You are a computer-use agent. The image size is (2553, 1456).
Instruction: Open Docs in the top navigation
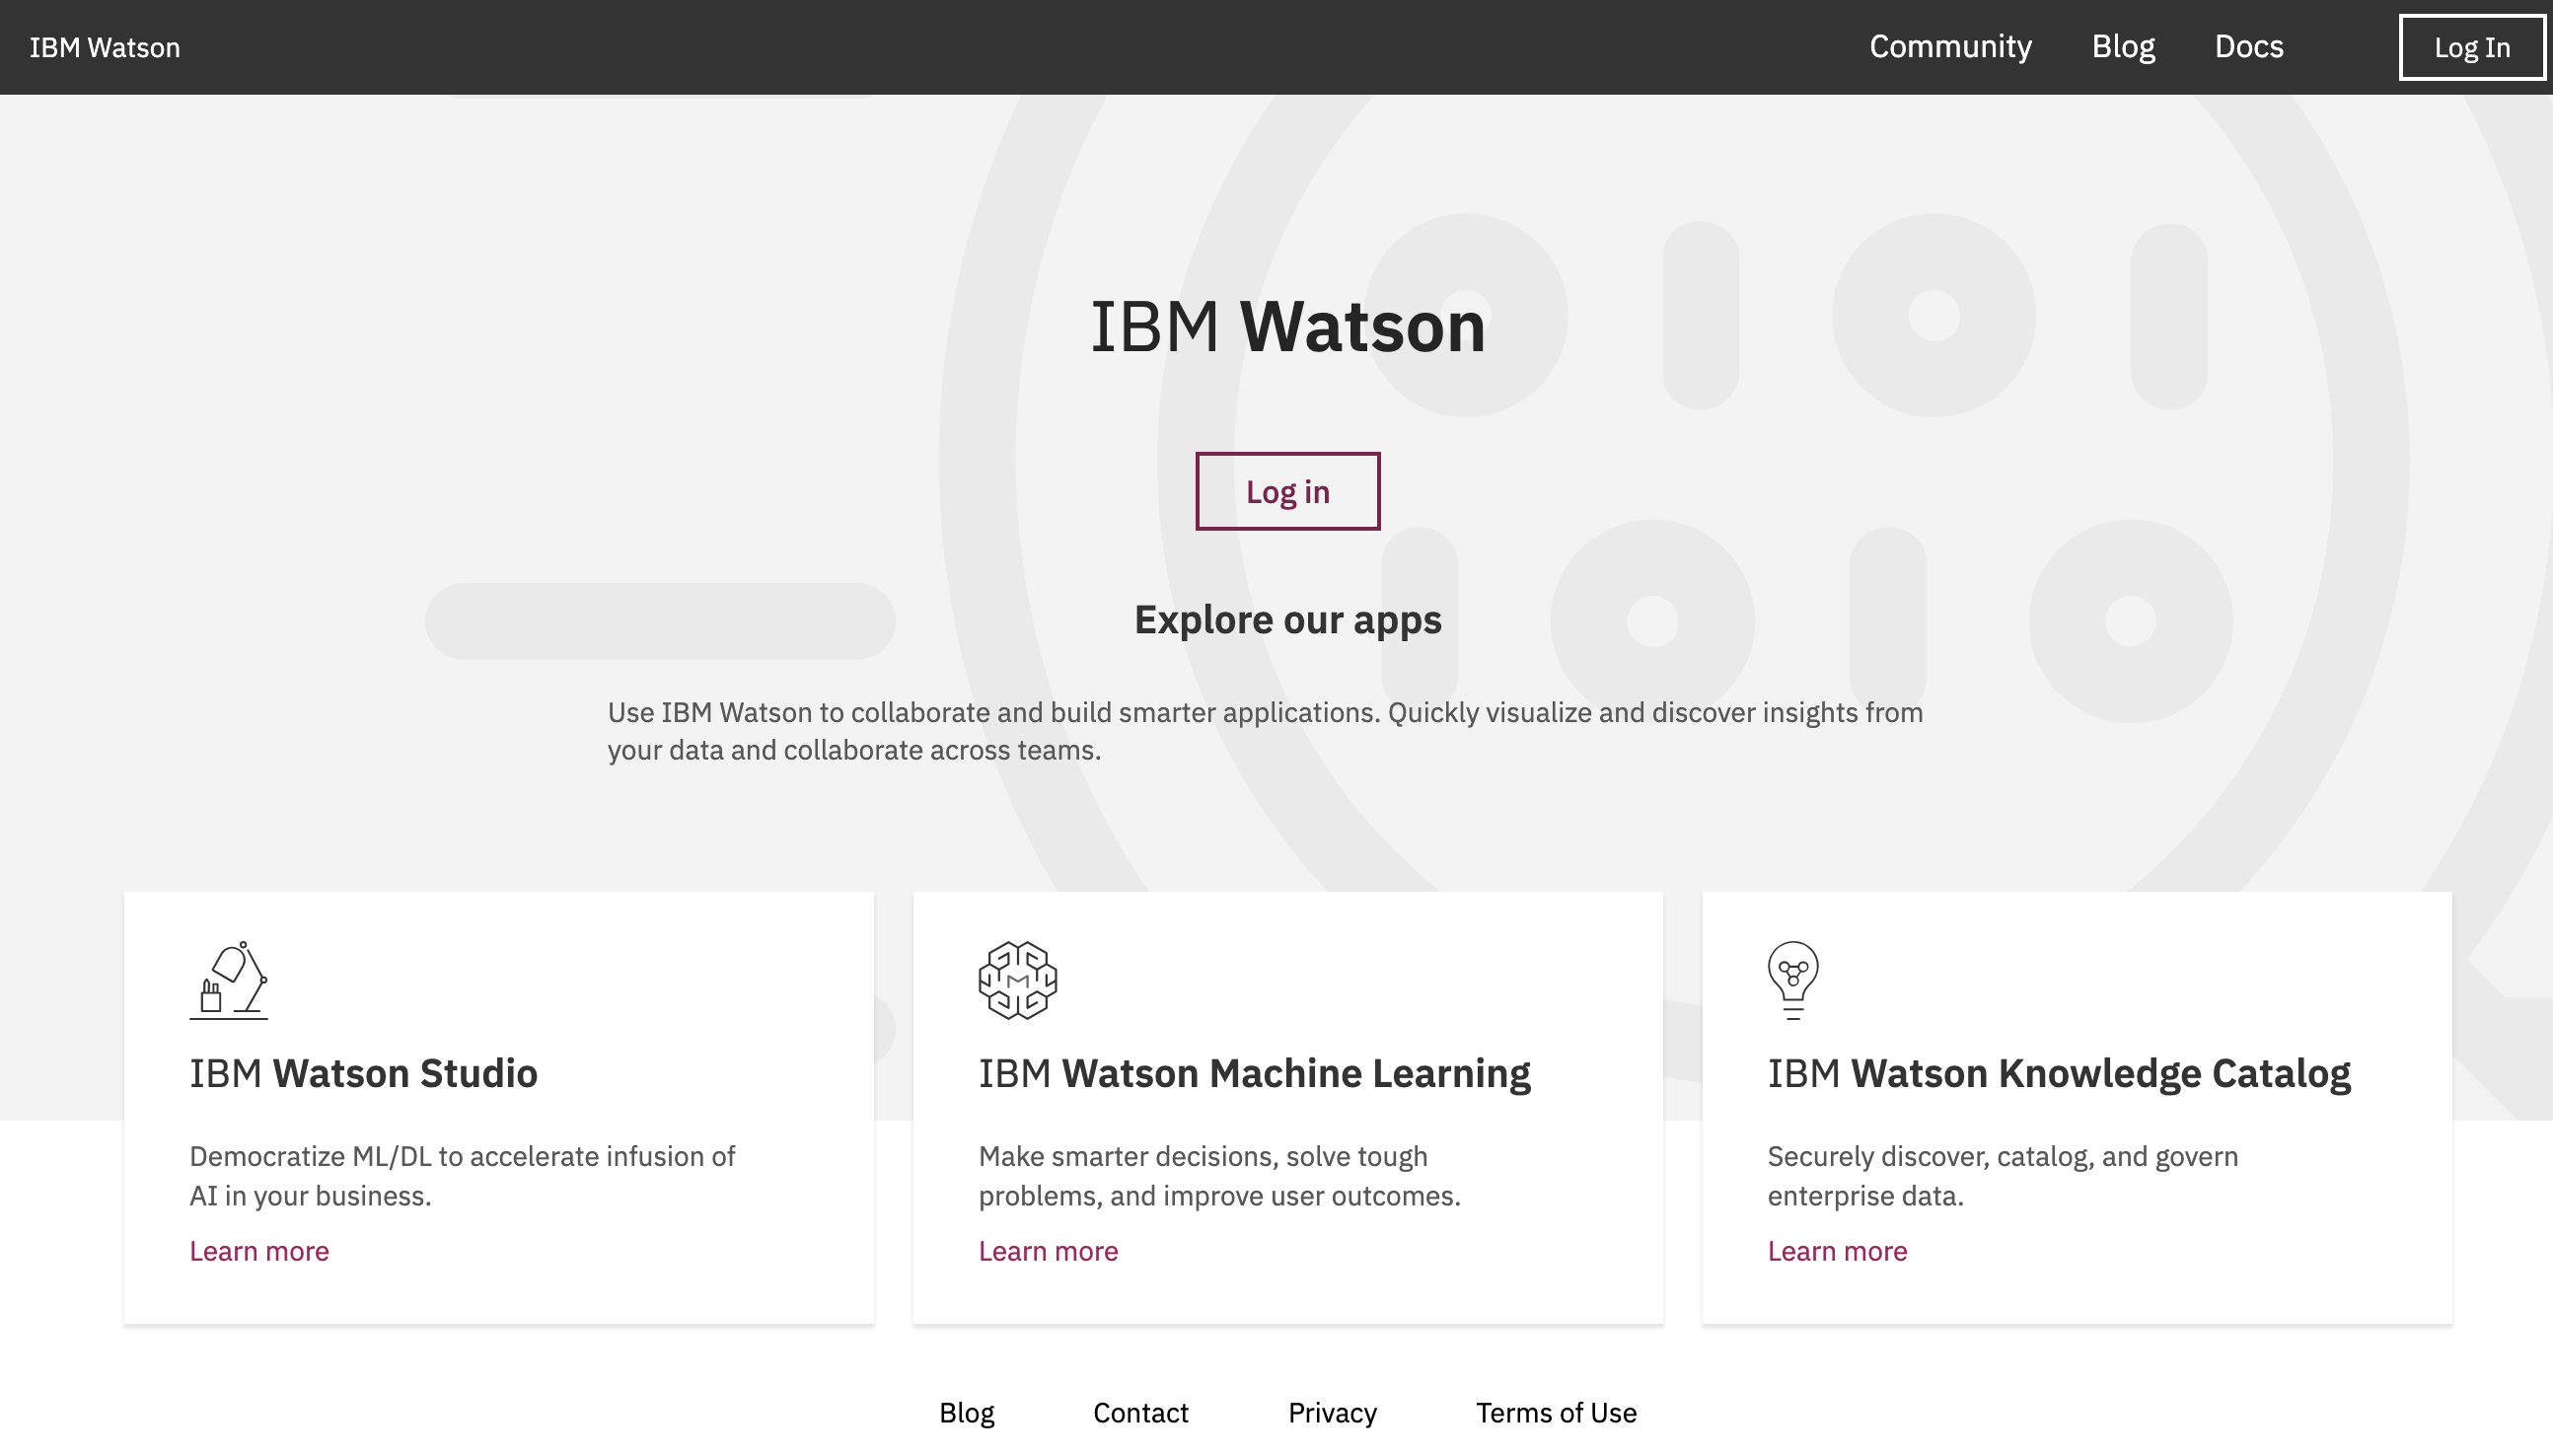coord(2248,47)
